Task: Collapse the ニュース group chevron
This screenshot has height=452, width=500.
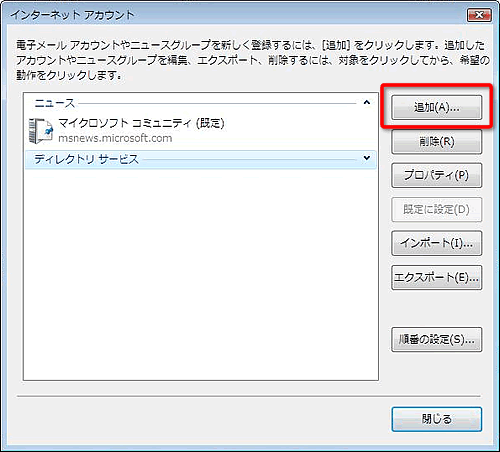Action: pyautogui.click(x=367, y=102)
